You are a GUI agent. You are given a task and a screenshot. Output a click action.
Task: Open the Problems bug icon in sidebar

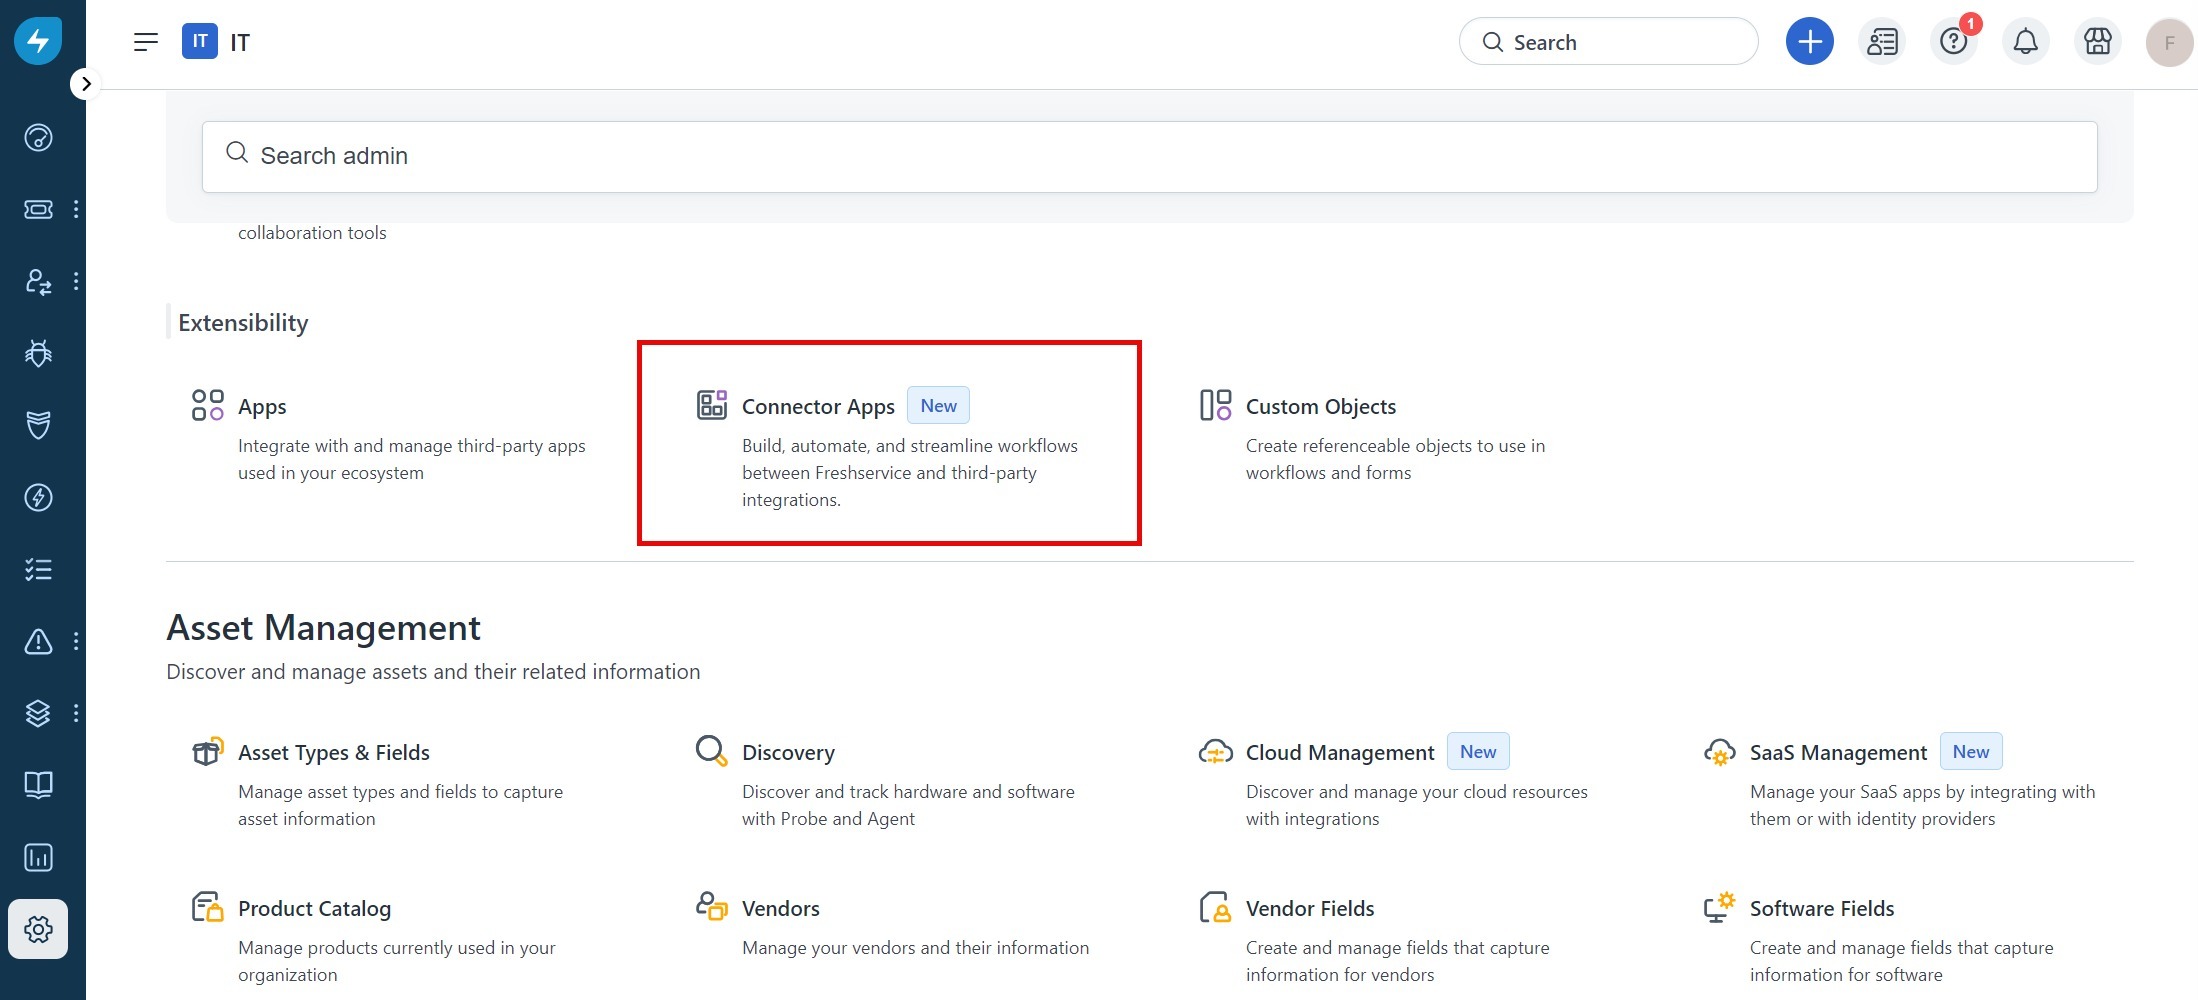(x=38, y=353)
